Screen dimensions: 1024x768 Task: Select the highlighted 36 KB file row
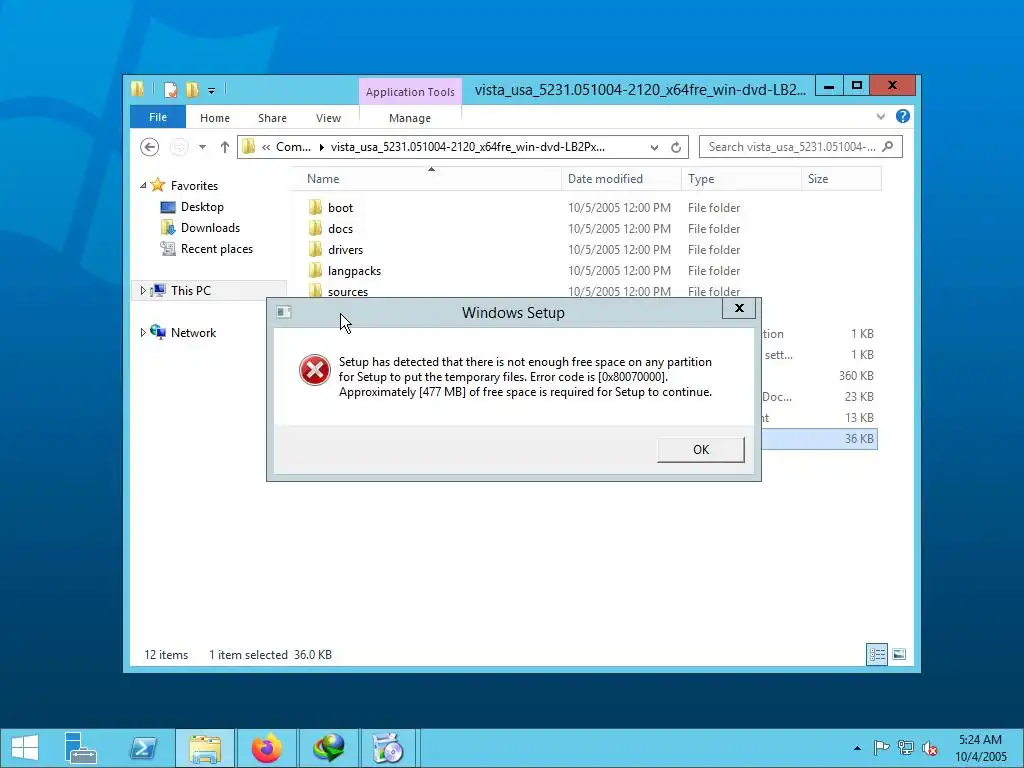click(819, 438)
